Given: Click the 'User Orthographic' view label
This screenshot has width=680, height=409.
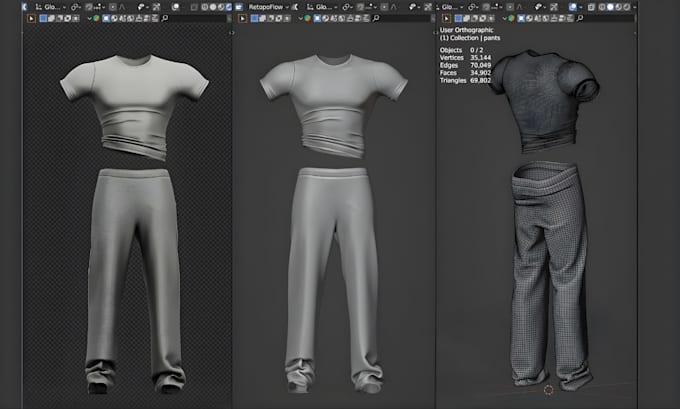Looking at the screenshot, I should coord(466,30).
